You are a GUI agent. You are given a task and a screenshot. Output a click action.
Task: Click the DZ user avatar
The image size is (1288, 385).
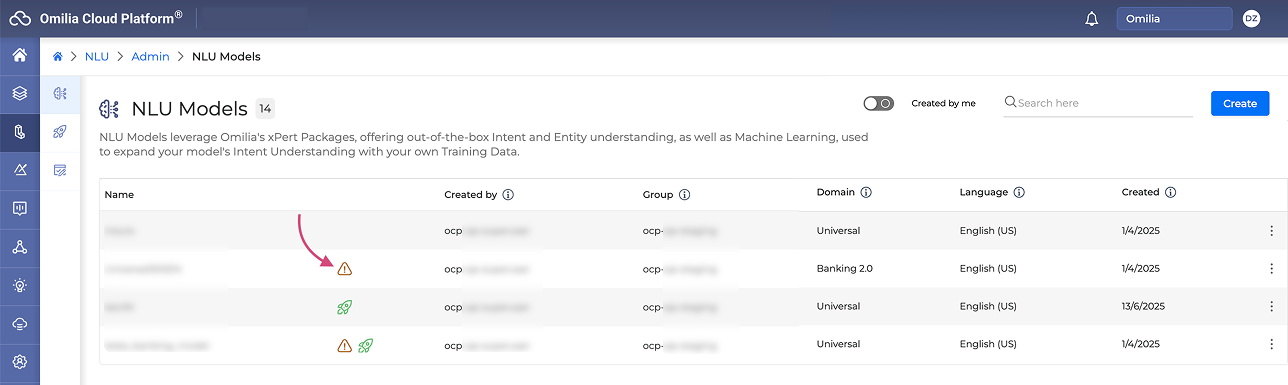tap(1251, 19)
